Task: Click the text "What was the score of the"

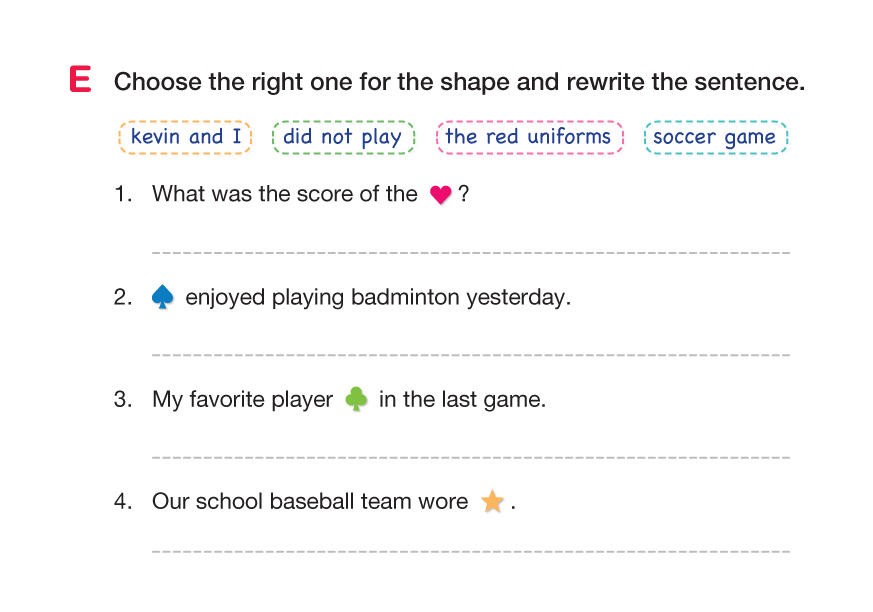Action: (x=284, y=195)
